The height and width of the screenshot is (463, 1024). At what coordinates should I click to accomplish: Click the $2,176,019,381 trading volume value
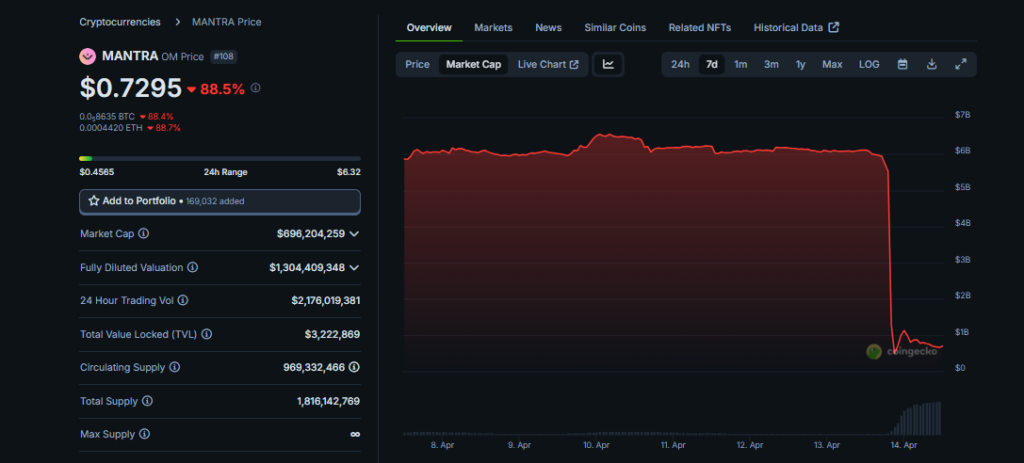point(326,300)
